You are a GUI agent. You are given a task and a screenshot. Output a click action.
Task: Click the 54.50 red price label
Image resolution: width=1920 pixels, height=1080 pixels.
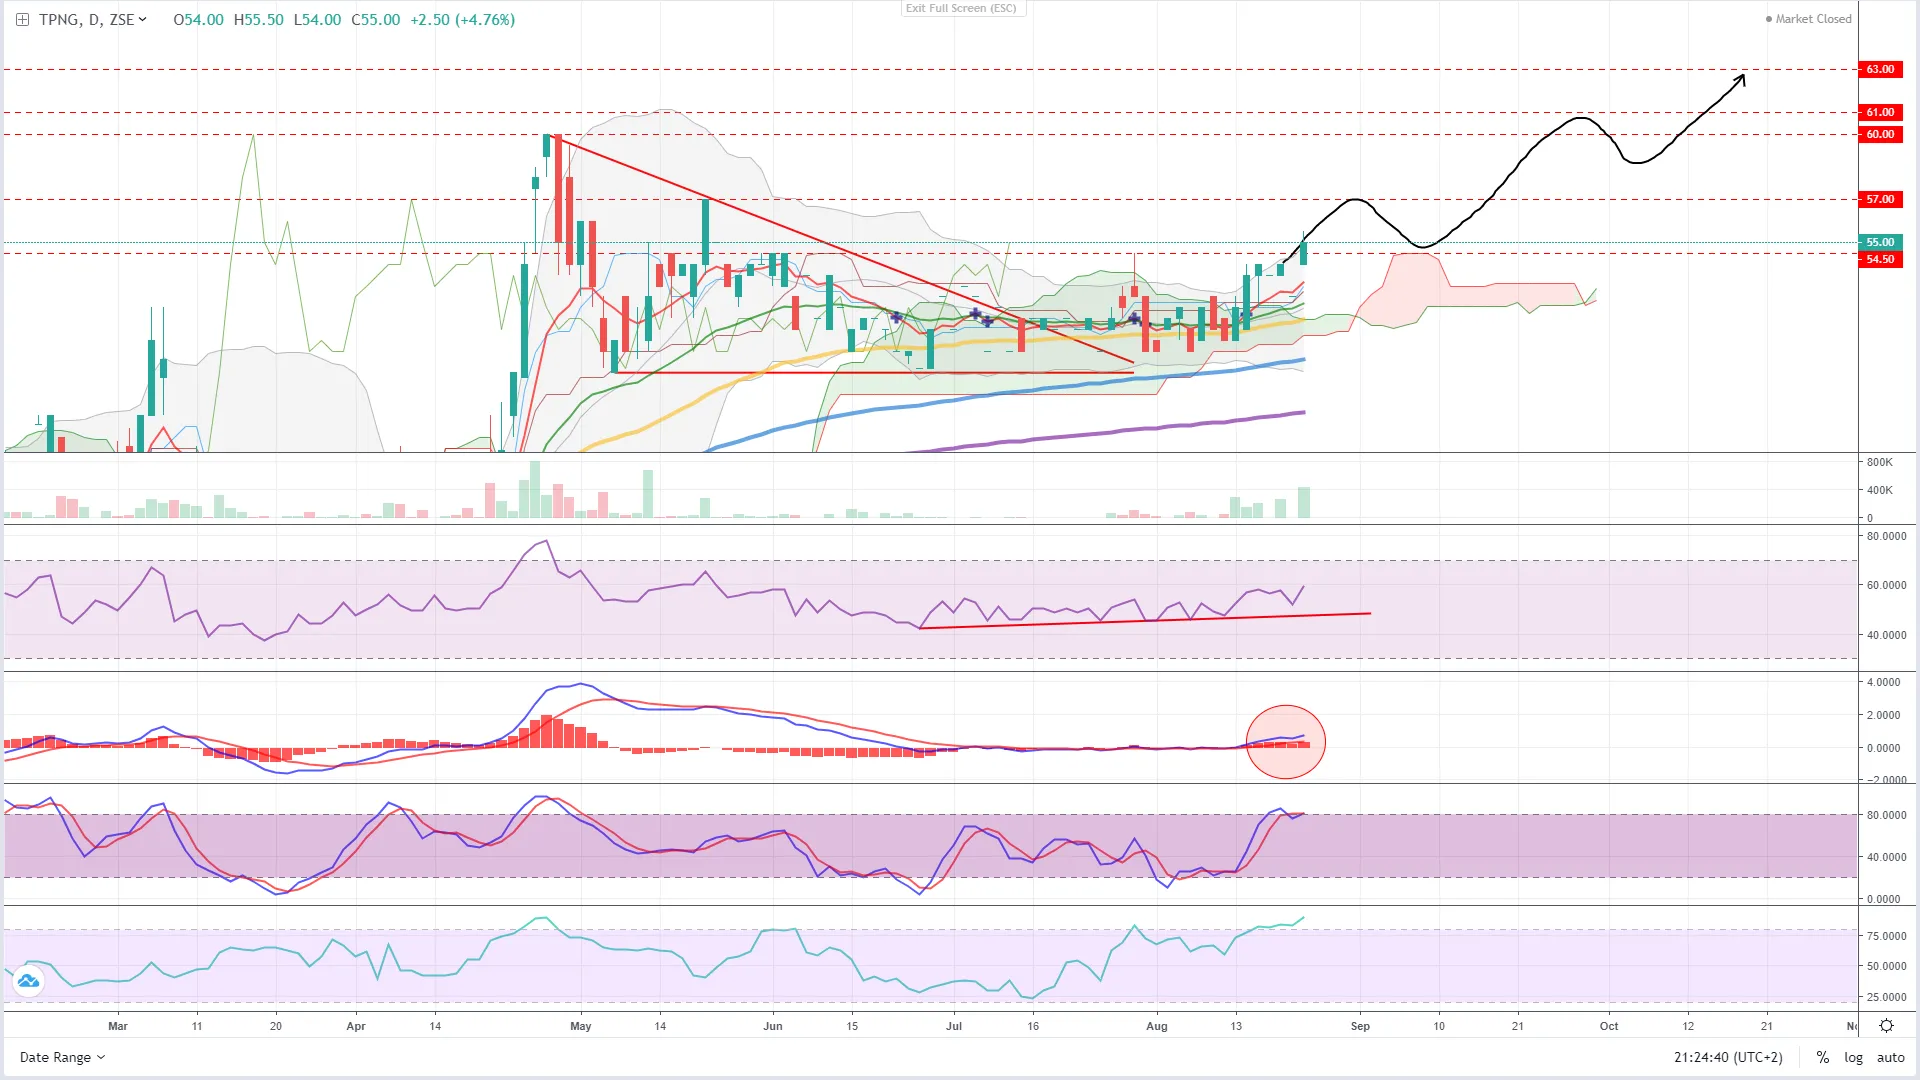[1880, 259]
